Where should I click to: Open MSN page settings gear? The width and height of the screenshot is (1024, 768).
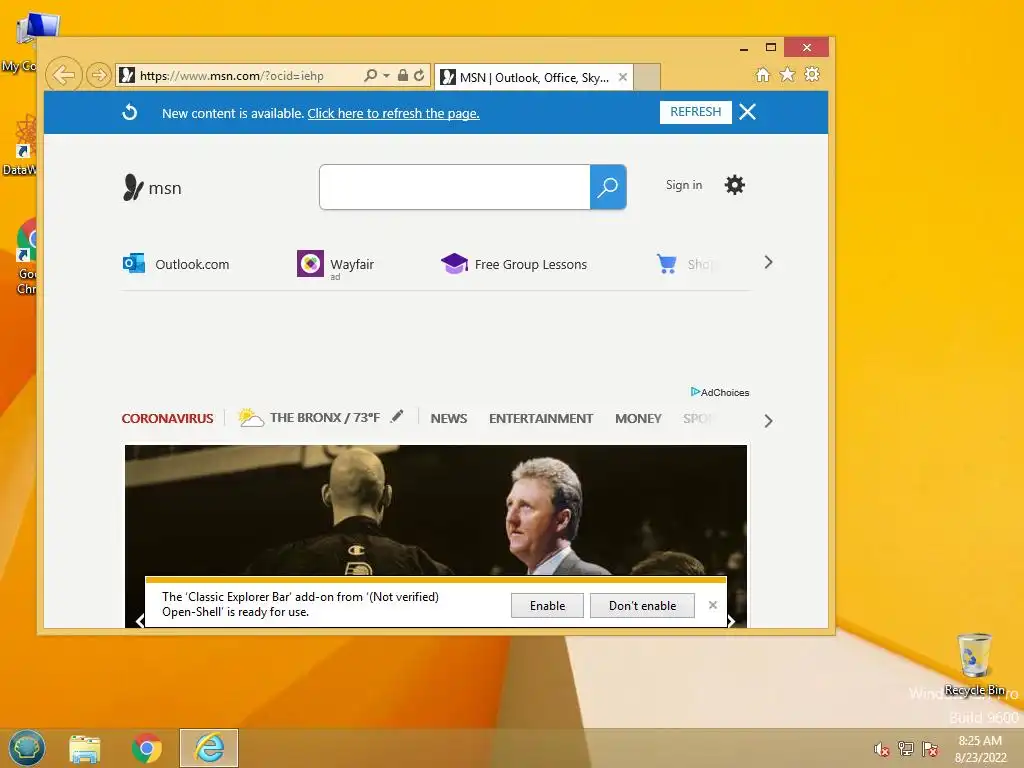(x=735, y=185)
